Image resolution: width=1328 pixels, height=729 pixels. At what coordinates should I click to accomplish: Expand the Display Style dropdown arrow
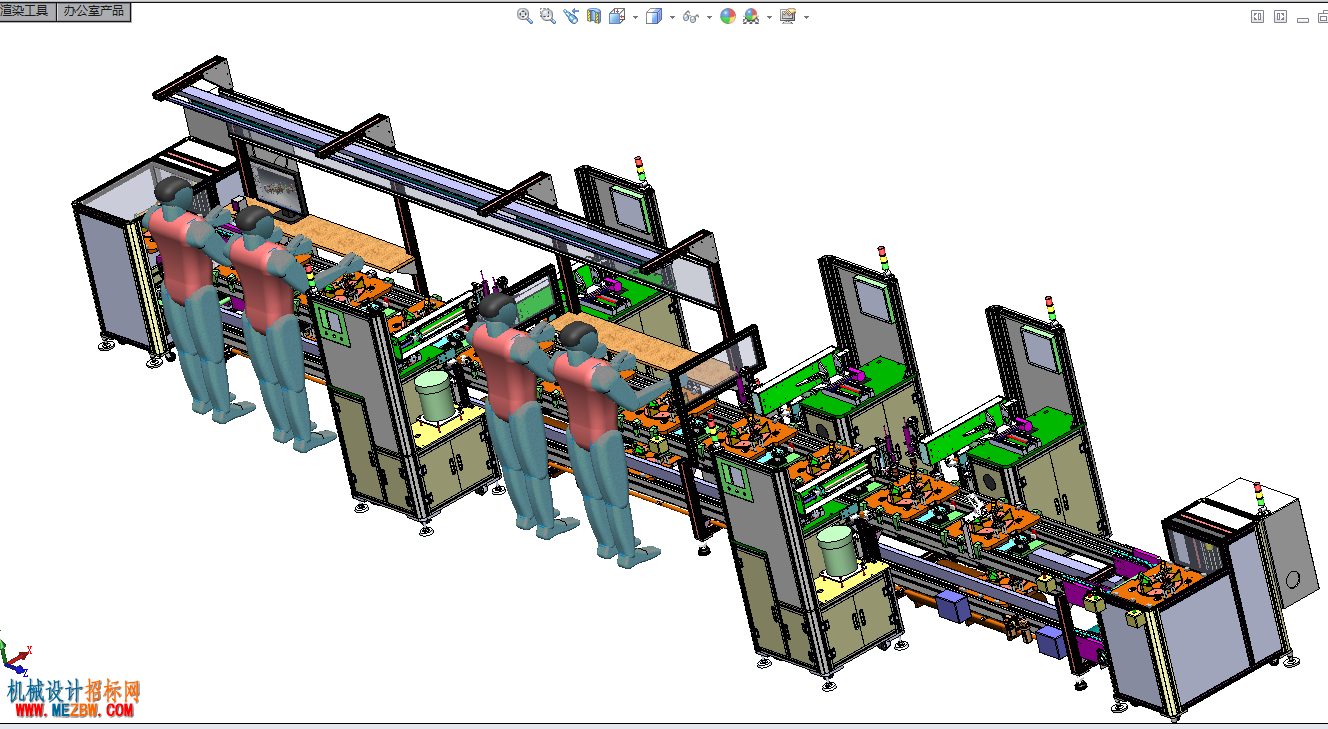coord(672,17)
